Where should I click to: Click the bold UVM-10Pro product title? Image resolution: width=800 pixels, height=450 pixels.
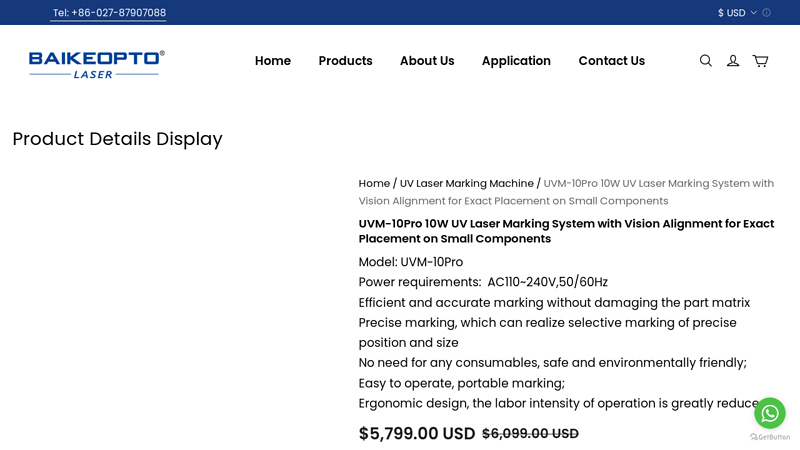click(x=566, y=231)
